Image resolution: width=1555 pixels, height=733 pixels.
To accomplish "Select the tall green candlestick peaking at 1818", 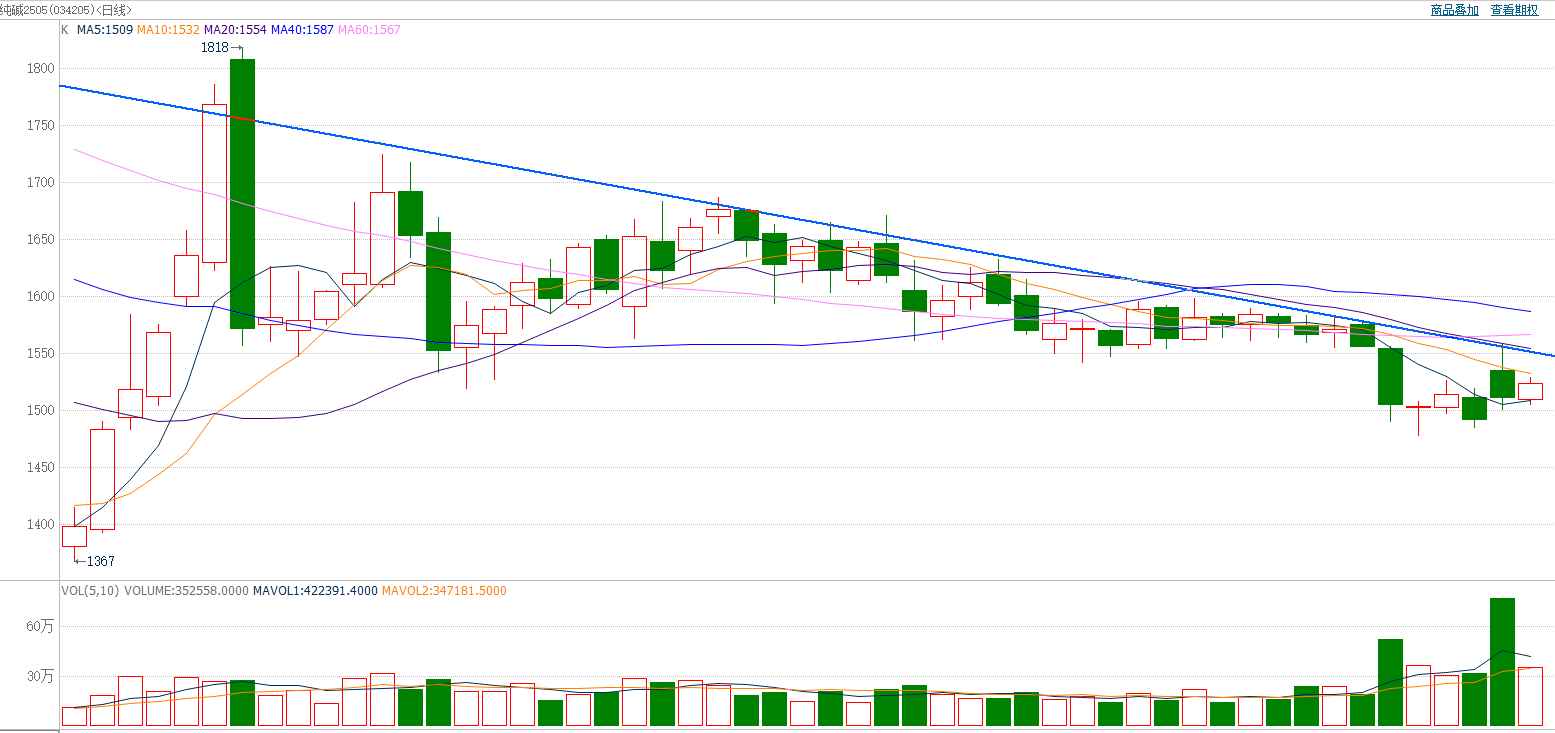I will (242, 194).
